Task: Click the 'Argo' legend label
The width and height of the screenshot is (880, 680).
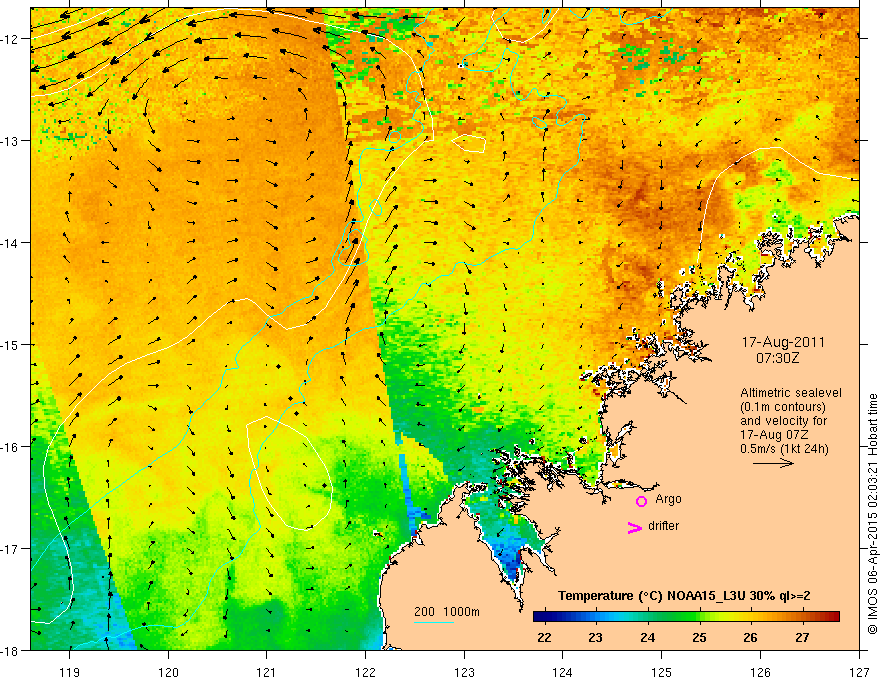Action: click(x=668, y=499)
